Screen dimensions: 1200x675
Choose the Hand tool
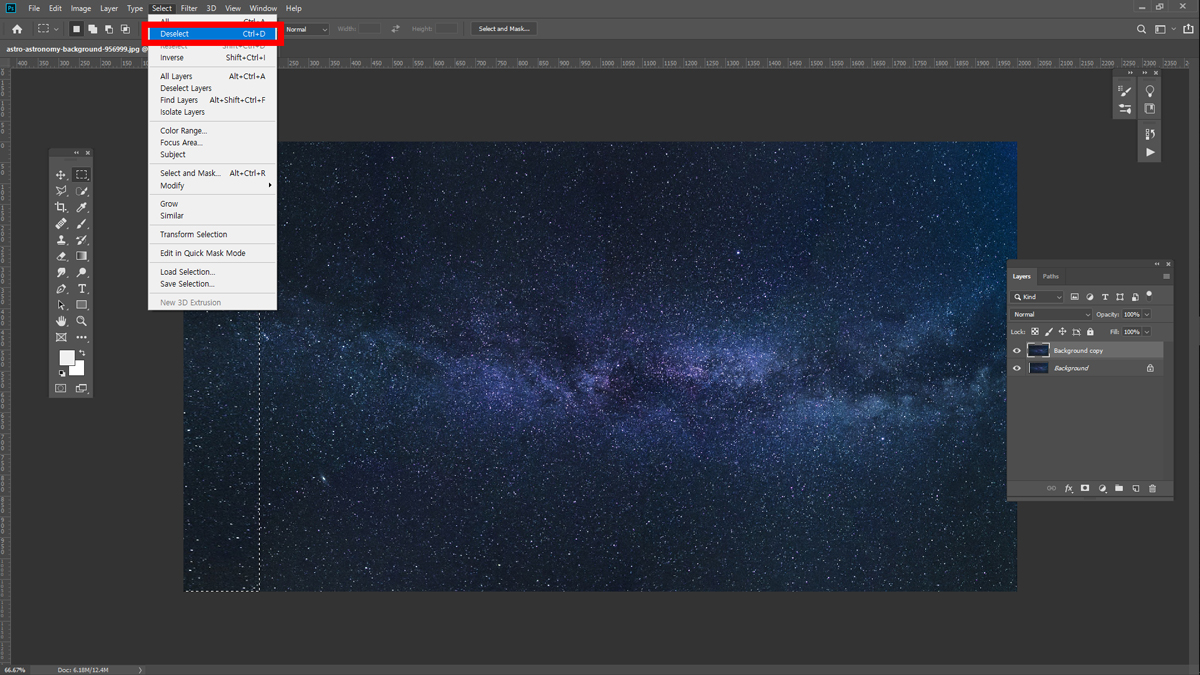click(x=61, y=321)
